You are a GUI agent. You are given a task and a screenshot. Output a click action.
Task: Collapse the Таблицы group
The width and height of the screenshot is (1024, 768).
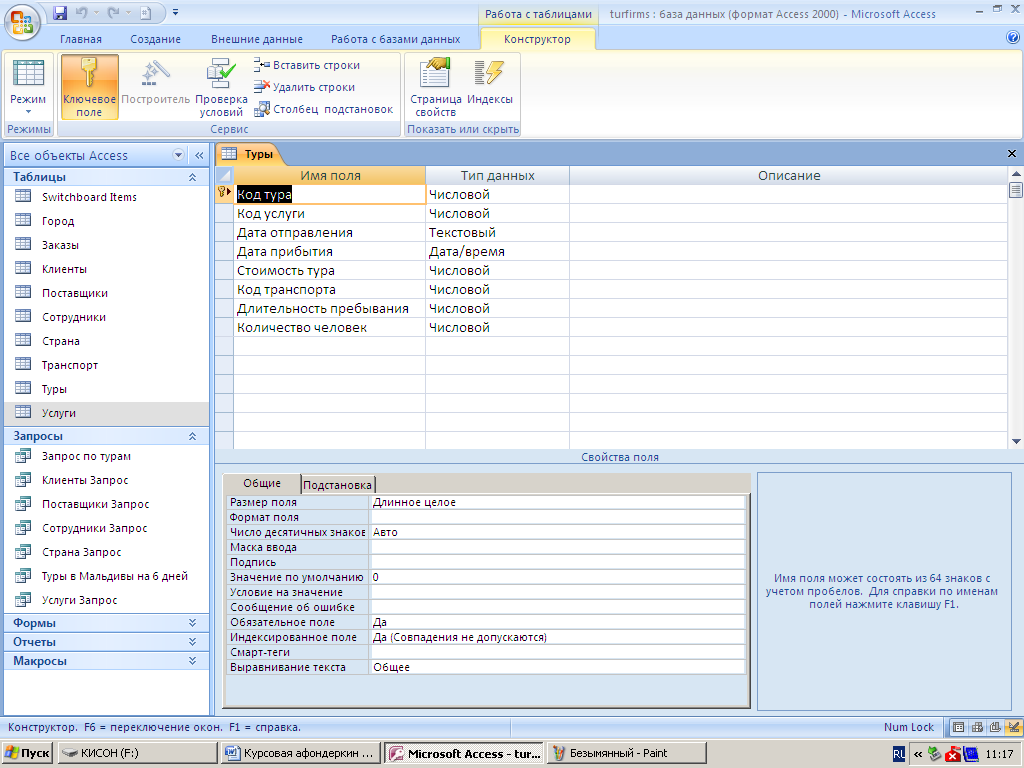click(x=192, y=177)
